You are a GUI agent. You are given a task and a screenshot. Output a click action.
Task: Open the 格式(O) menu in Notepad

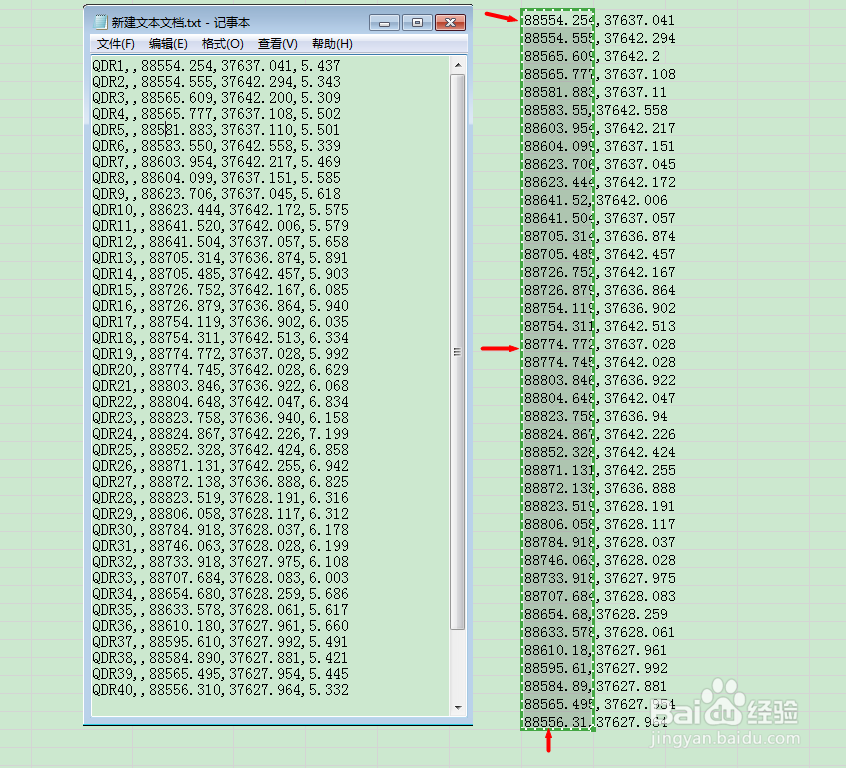click(x=222, y=44)
